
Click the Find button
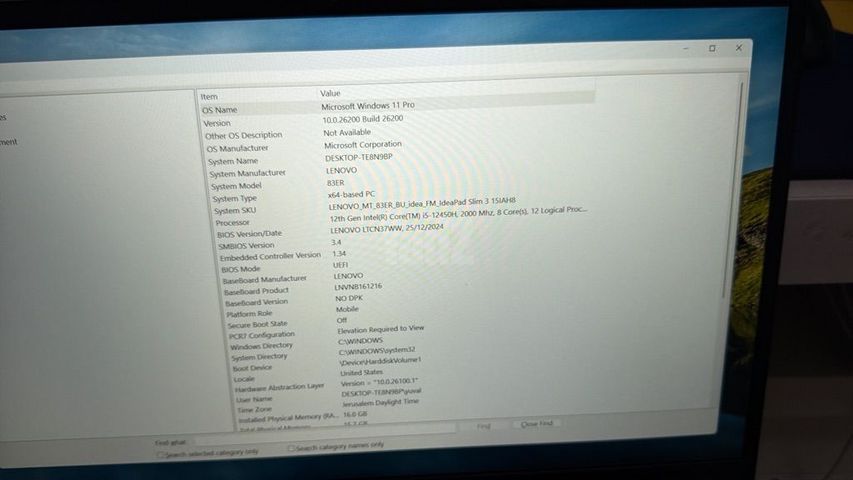point(484,426)
